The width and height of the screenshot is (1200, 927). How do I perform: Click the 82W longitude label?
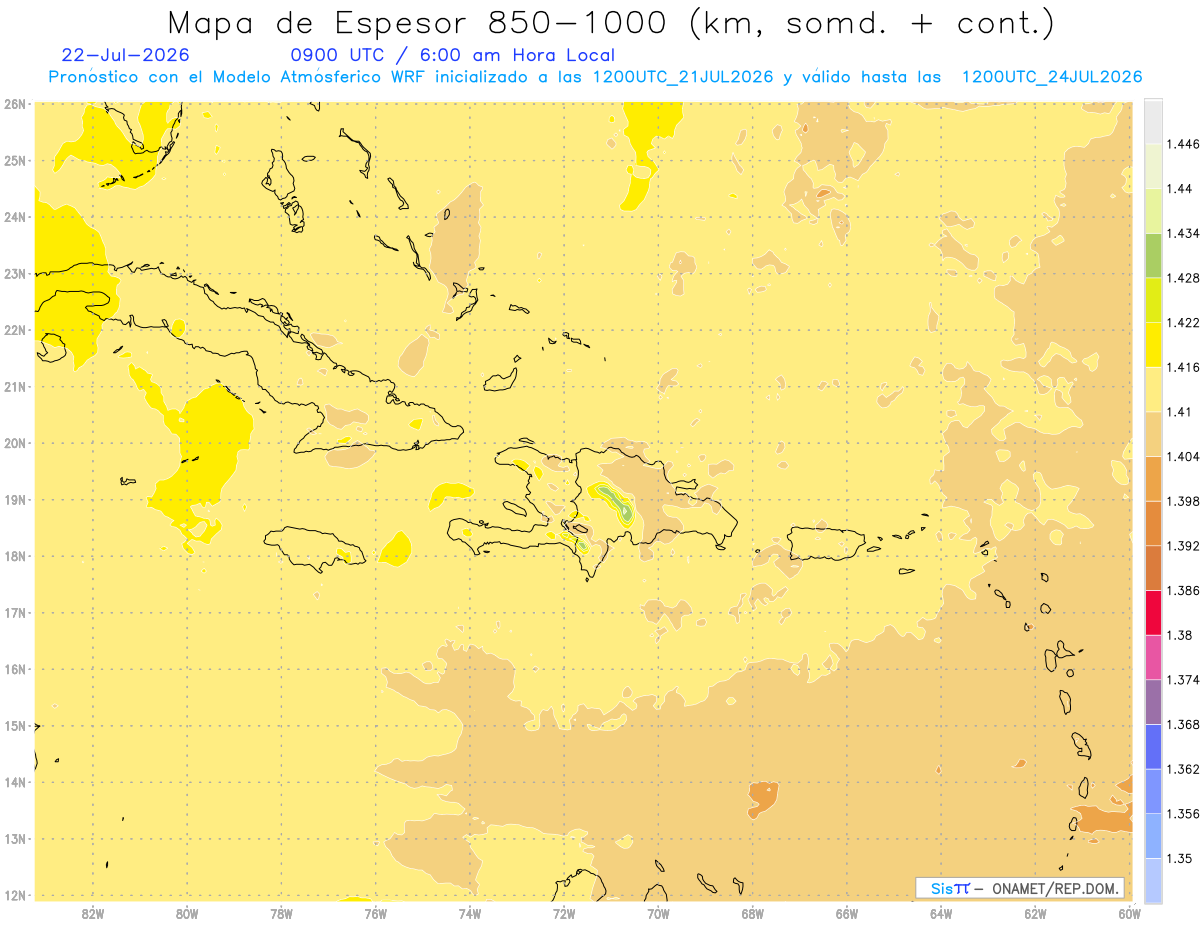[93, 913]
